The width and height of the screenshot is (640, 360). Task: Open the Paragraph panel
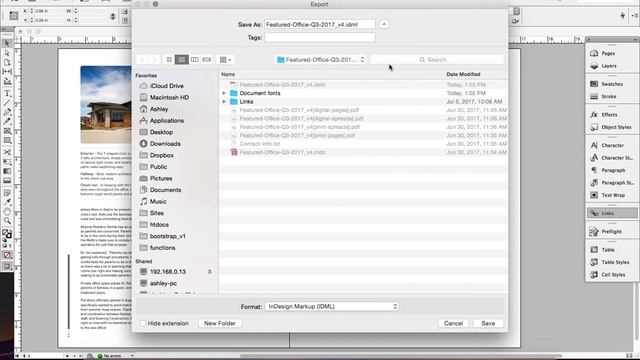pos(612,170)
